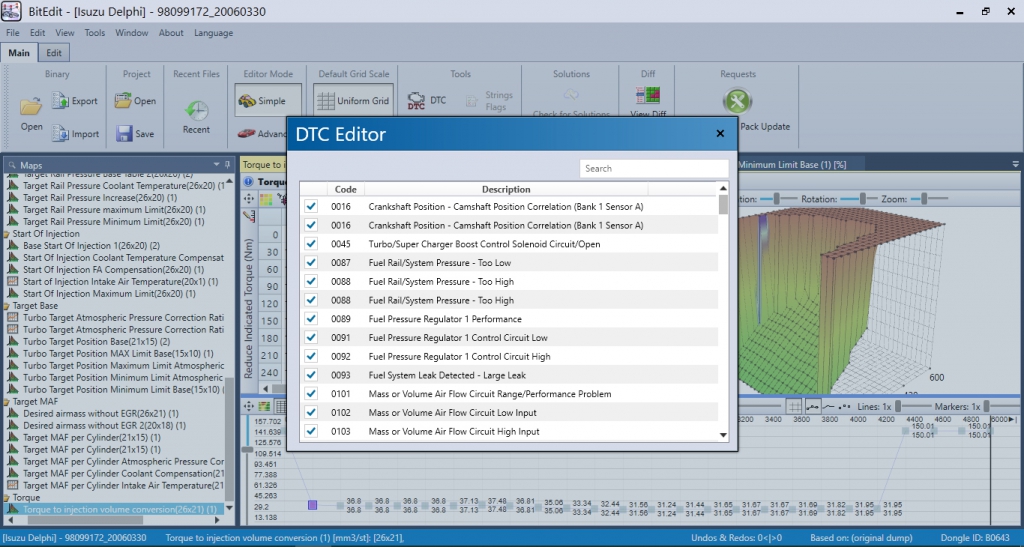This screenshot has height=547, width=1024.
Task: Select Simple editor mode car icon
Action: (x=247, y=101)
